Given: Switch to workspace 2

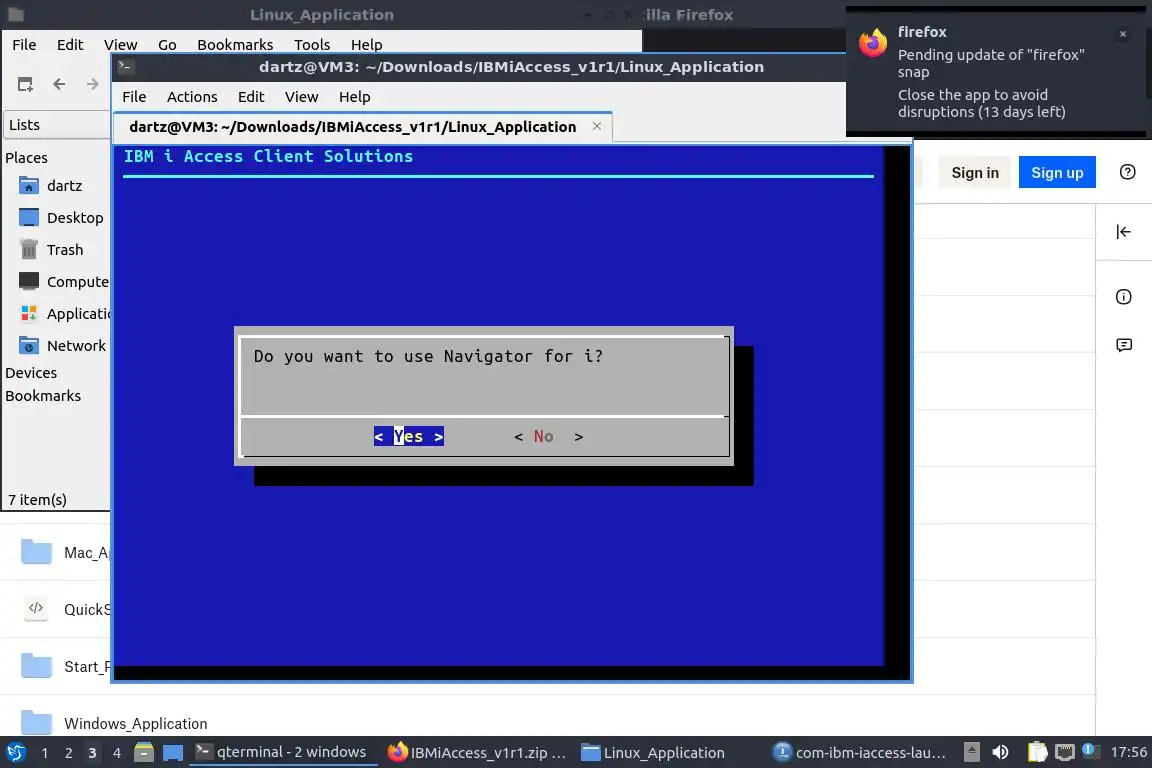Looking at the screenshot, I should (68, 753).
